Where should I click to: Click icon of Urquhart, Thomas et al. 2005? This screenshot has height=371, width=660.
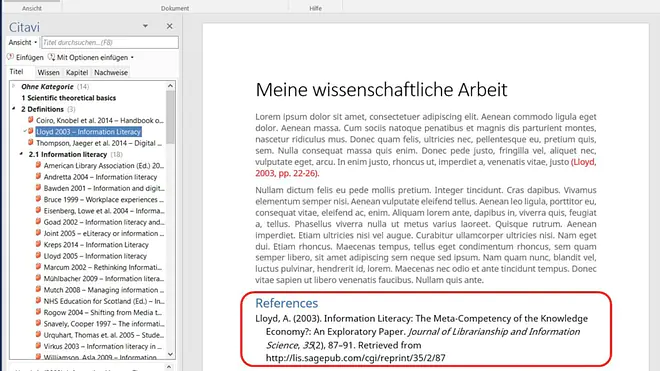(38, 335)
